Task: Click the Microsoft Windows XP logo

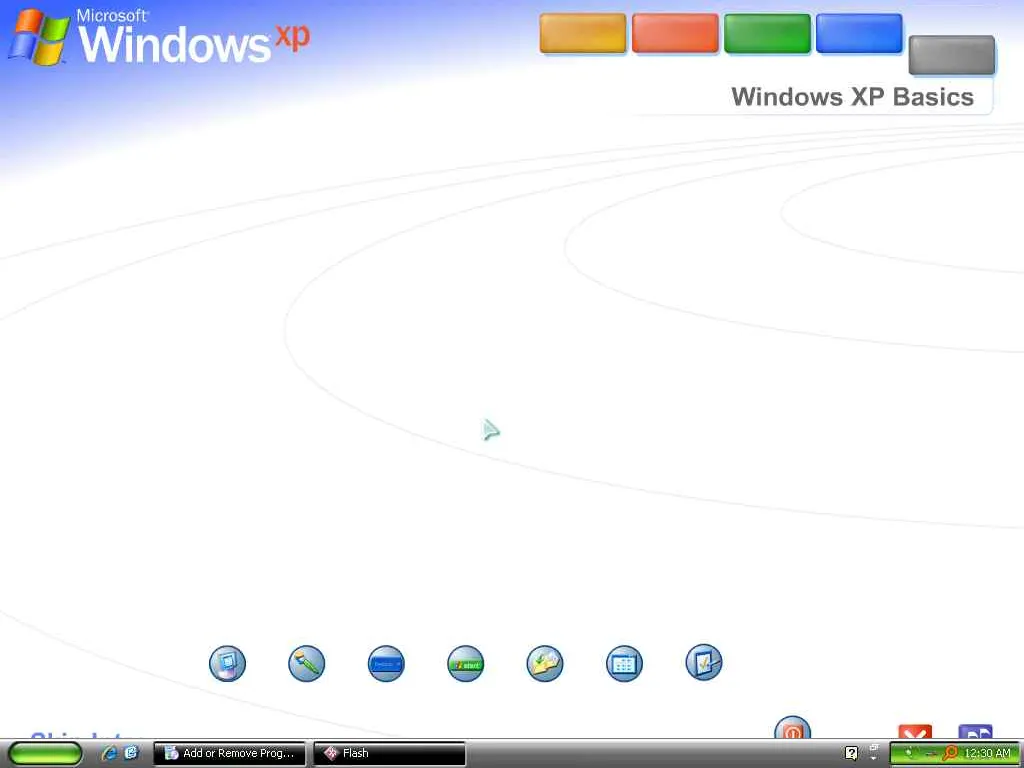Action: click(159, 37)
